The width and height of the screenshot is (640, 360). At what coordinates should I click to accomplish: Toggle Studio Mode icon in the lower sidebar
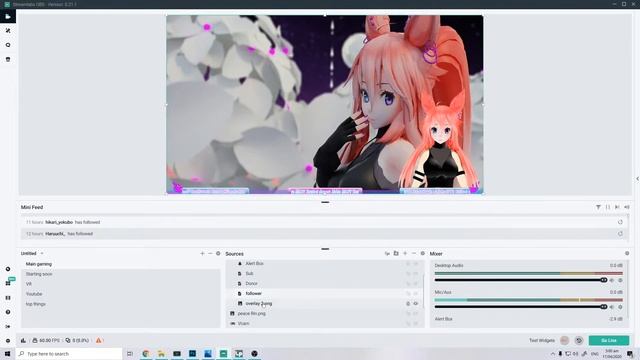[8, 298]
